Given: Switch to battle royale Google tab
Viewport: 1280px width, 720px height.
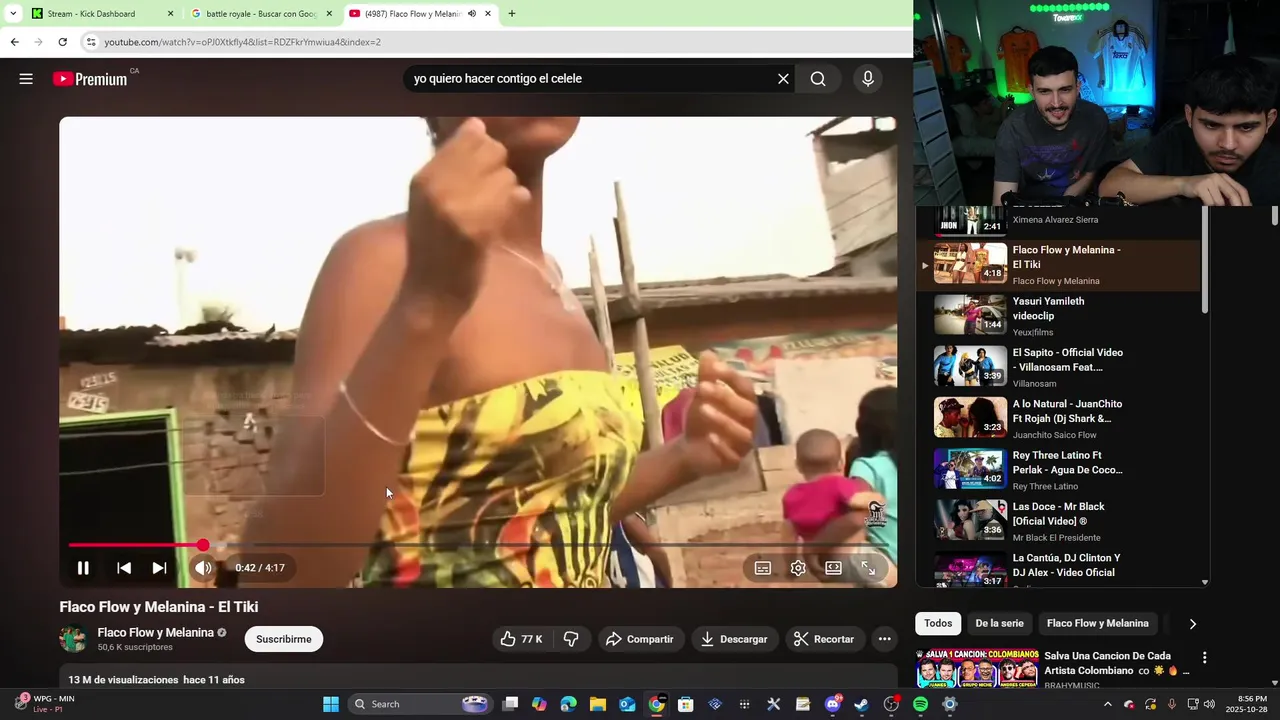Looking at the screenshot, I should (260, 14).
